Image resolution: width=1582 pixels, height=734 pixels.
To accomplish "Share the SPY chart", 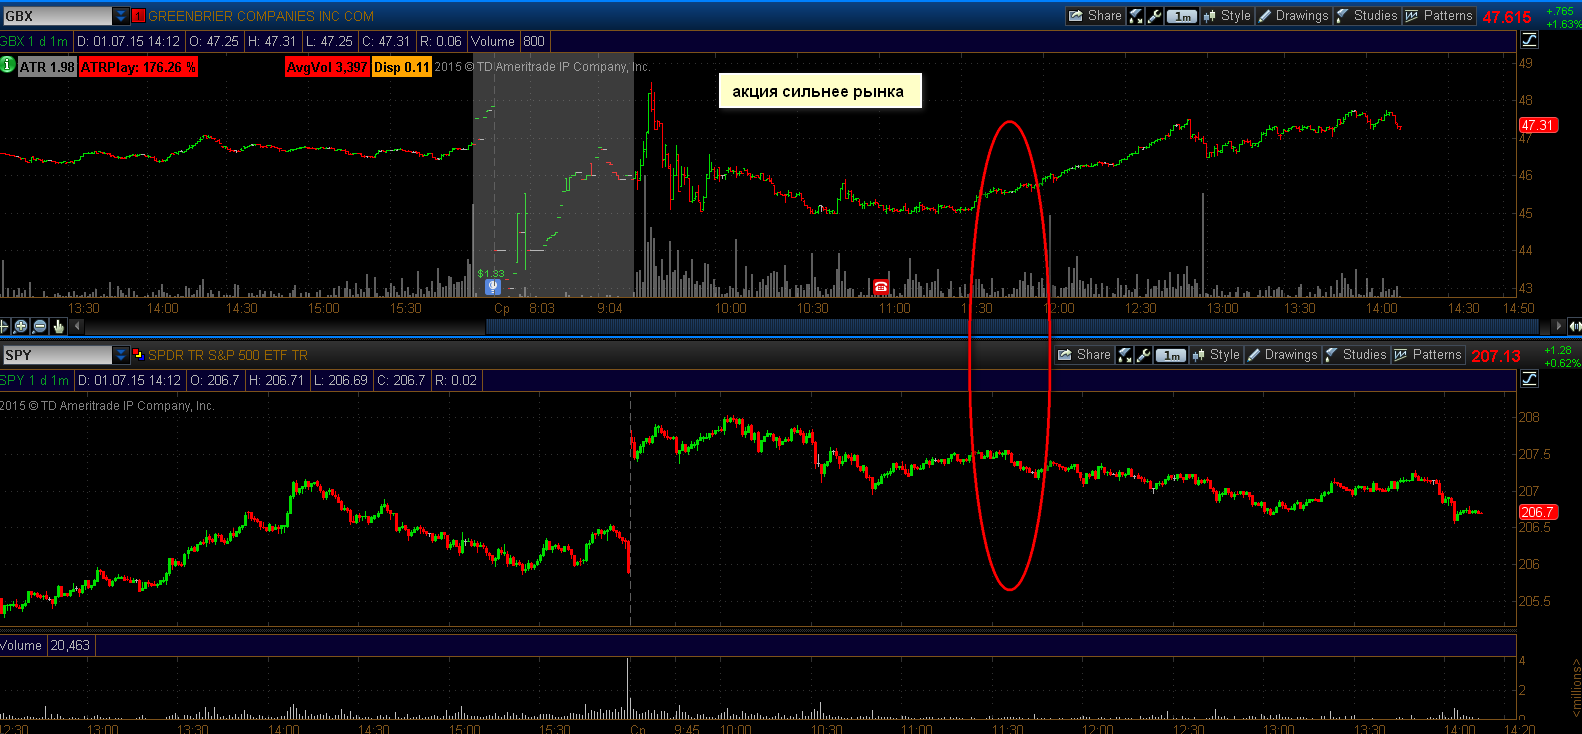I will pos(1084,355).
